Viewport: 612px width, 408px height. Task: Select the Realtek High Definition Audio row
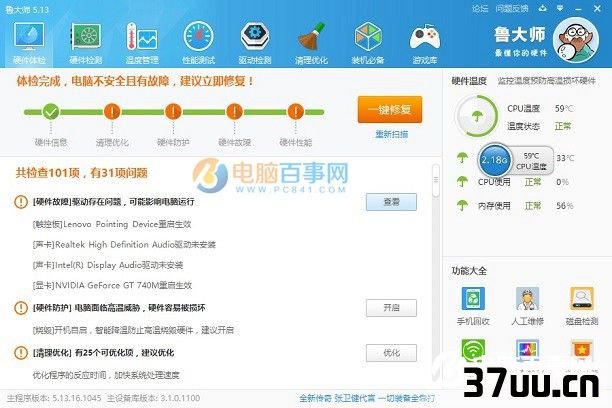(x=124, y=245)
